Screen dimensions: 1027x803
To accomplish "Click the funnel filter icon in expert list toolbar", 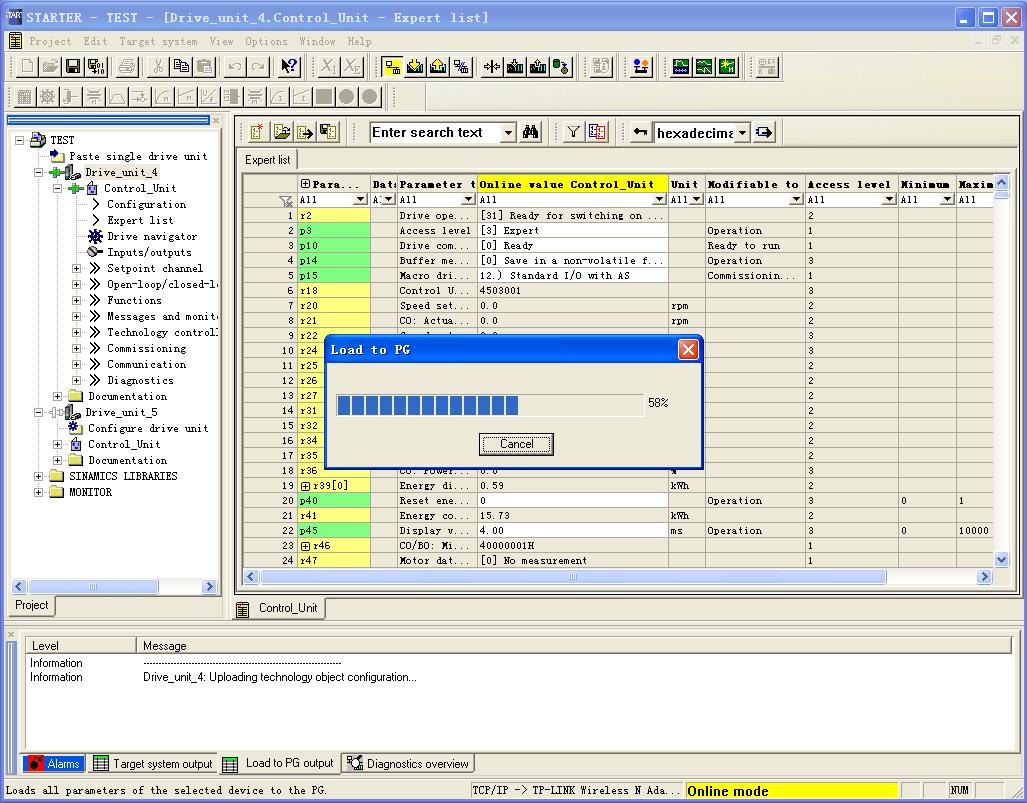I will 573,132.
